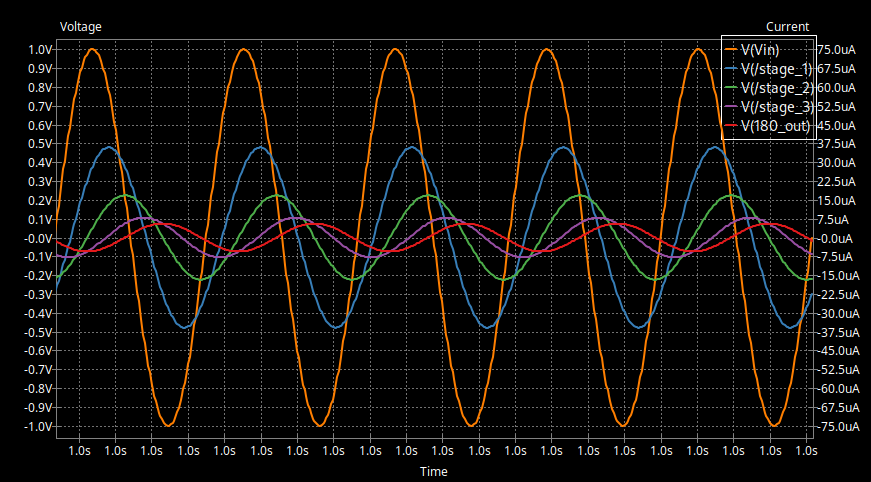Click the 1.0V voltage tick label
871x482 pixels.
click(40, 50)
